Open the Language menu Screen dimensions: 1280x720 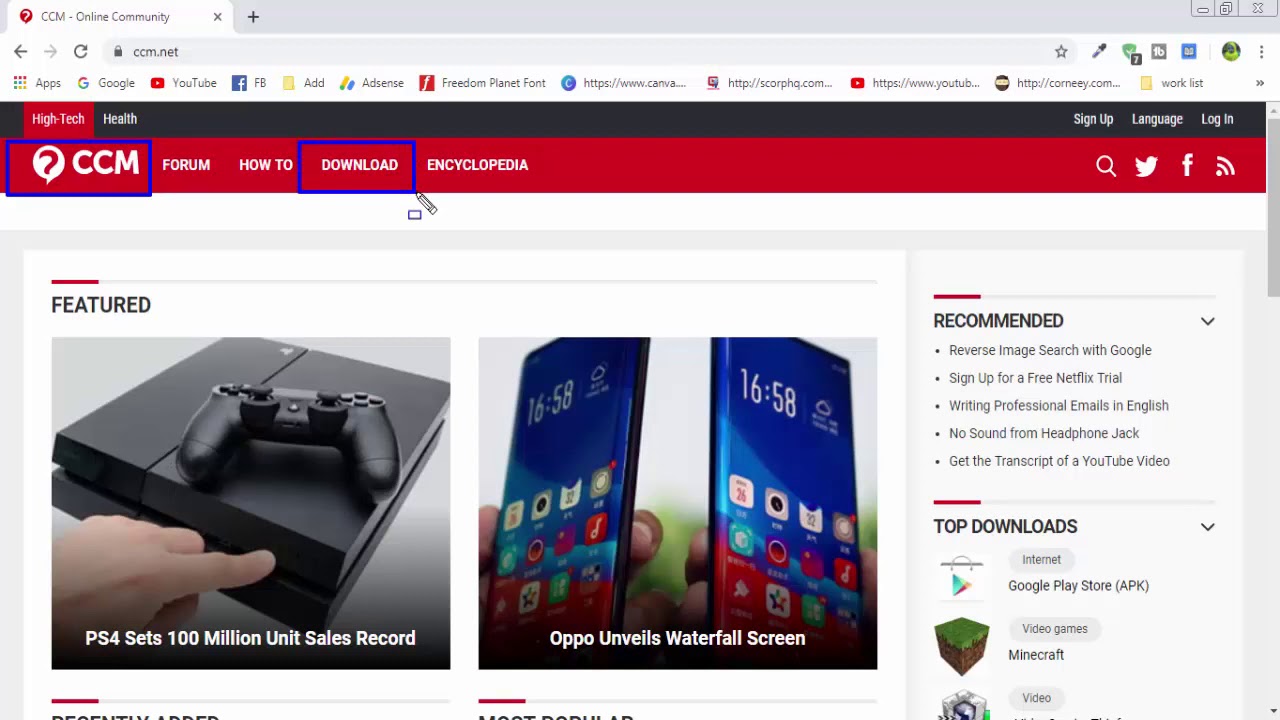(1157, 119)
